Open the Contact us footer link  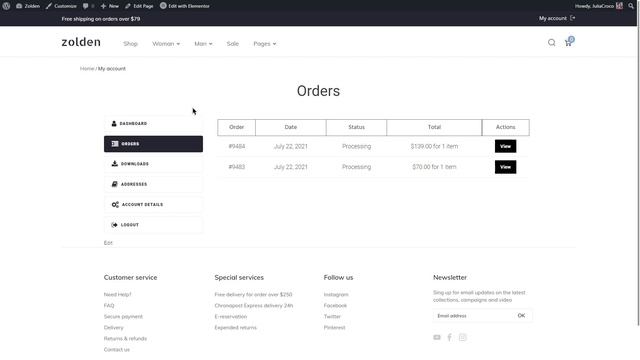tap(117, 349)
